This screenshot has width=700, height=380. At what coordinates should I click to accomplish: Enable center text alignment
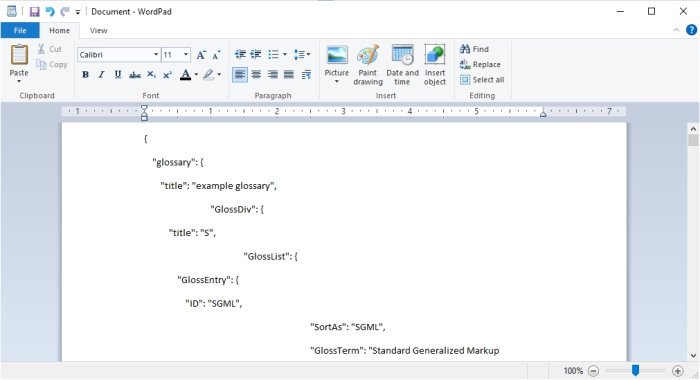pyautogui.click(x=256, y=75)
